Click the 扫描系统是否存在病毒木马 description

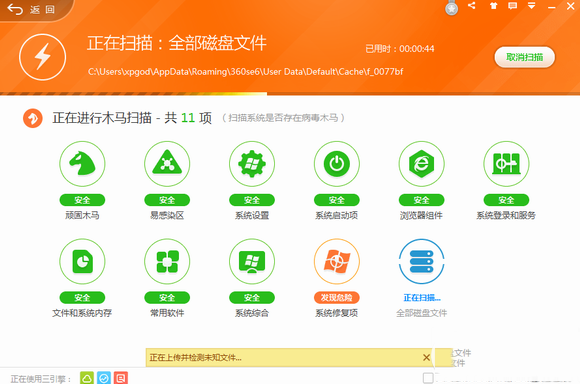283,118
